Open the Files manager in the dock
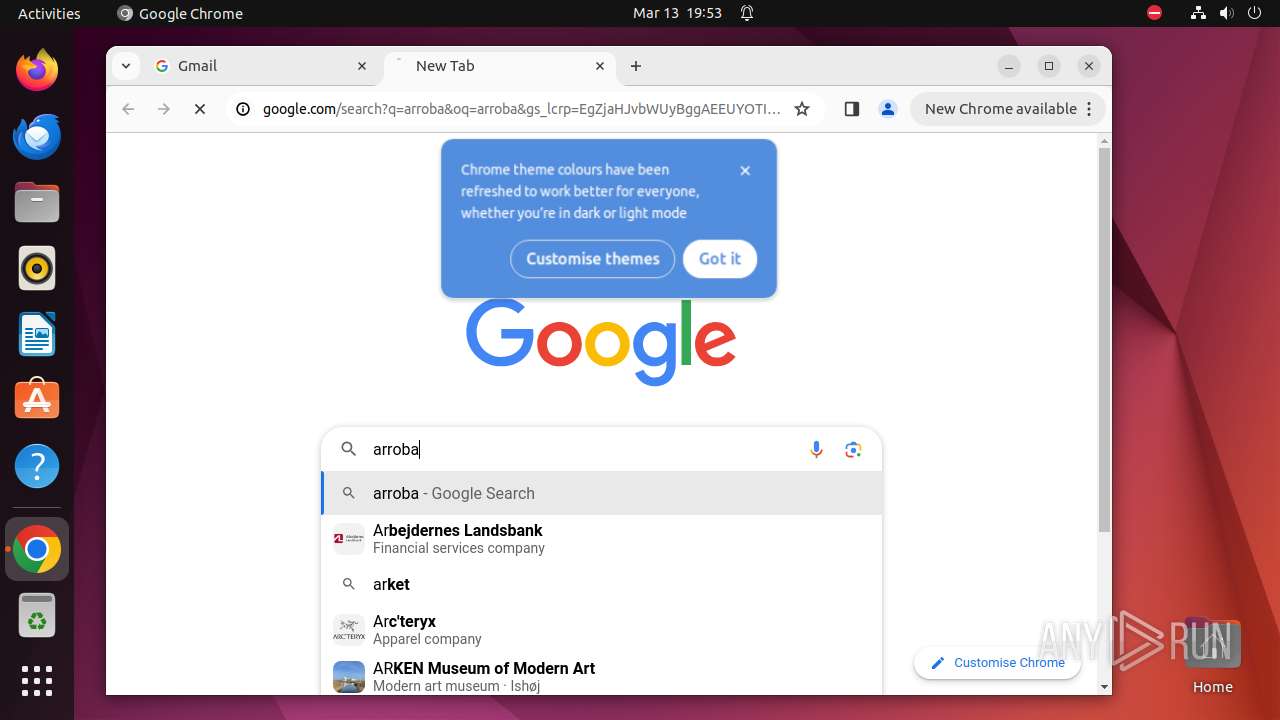Image resolution: width=1280 pixels, height=720 pixels. pos(37,203)
